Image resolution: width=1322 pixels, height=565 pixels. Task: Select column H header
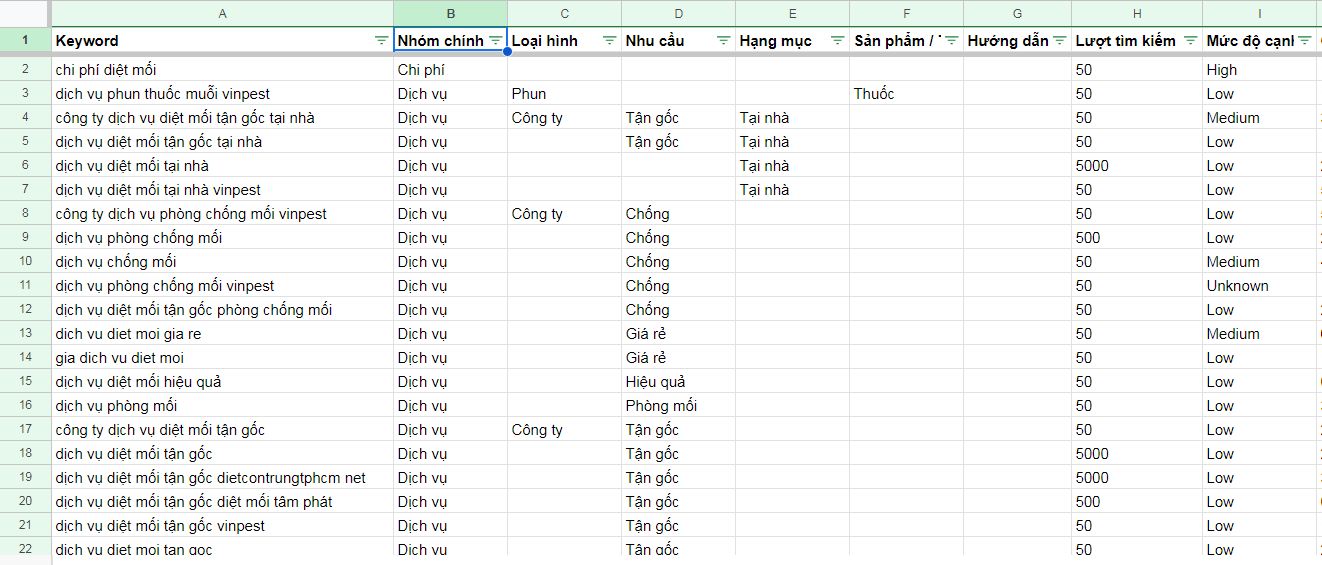pyautogui.click(x=1137, y=13)
